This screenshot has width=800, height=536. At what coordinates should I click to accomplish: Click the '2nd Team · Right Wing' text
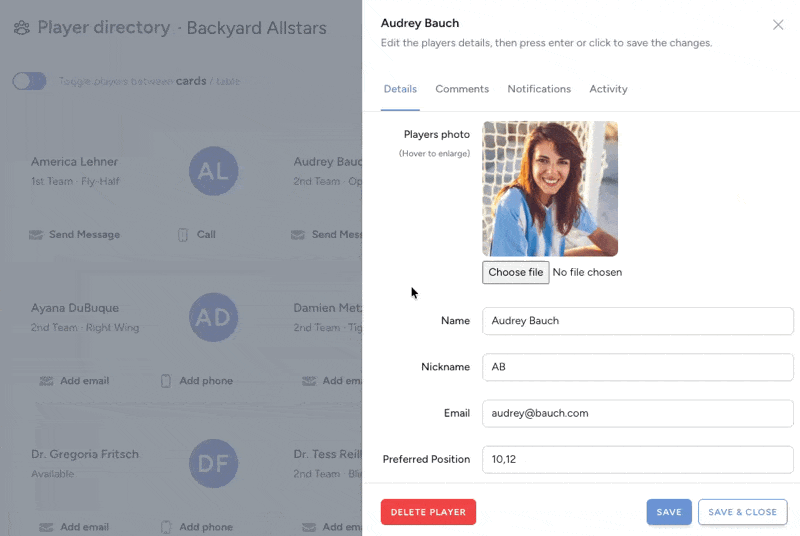85,328
